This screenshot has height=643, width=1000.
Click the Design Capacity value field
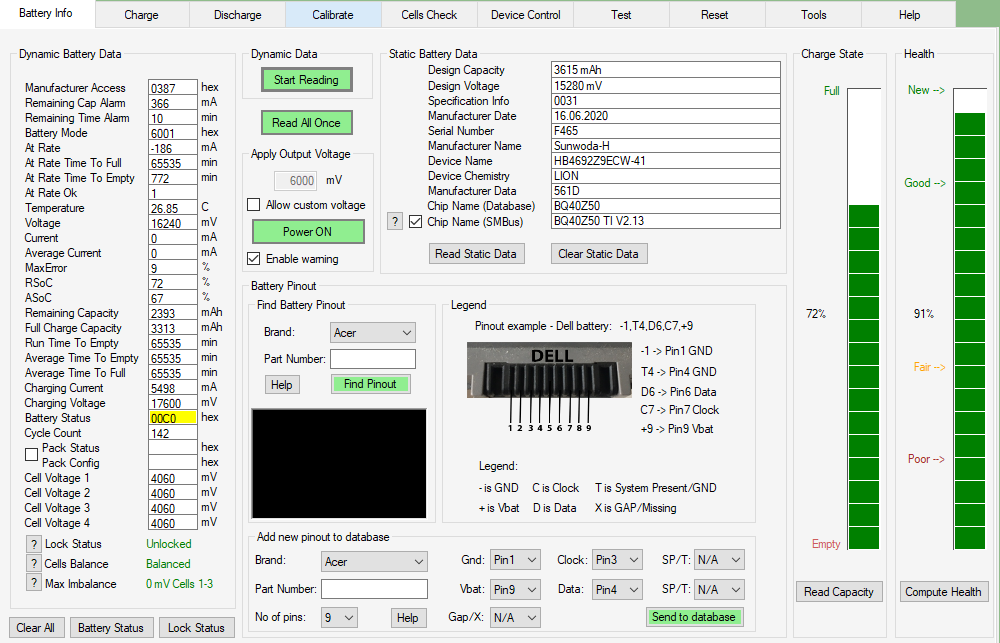point(665,70)
